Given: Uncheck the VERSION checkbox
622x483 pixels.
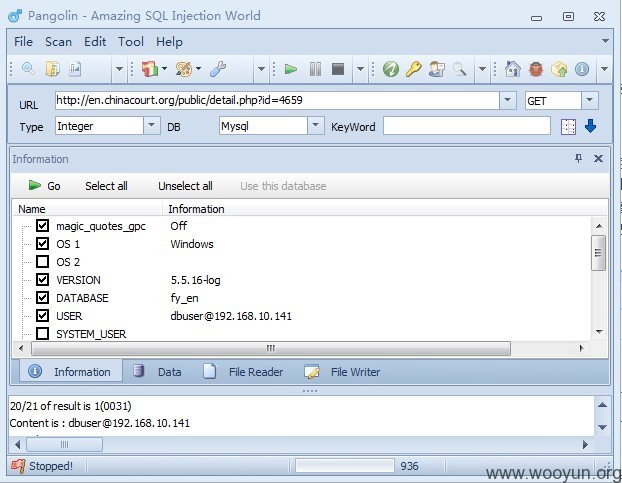Looking at the screenshot, I should point(42,280).
